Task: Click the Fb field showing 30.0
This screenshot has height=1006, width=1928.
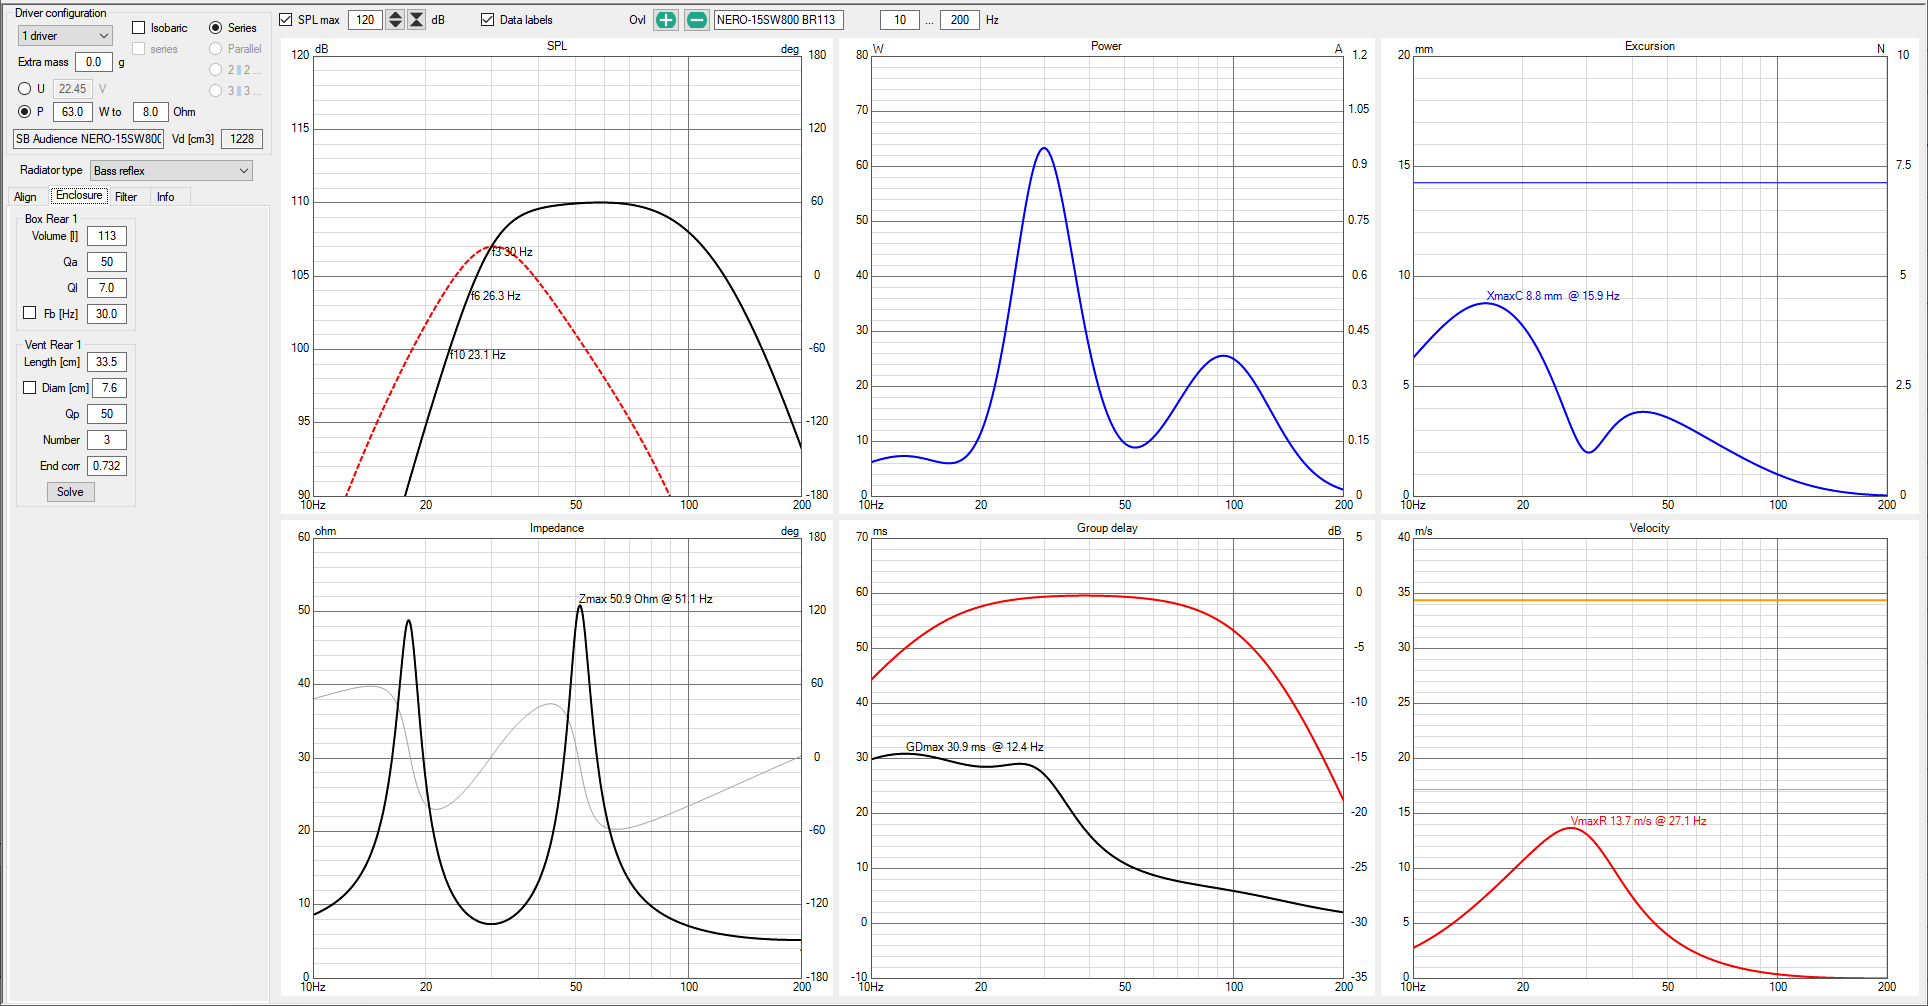Action: 107,314
